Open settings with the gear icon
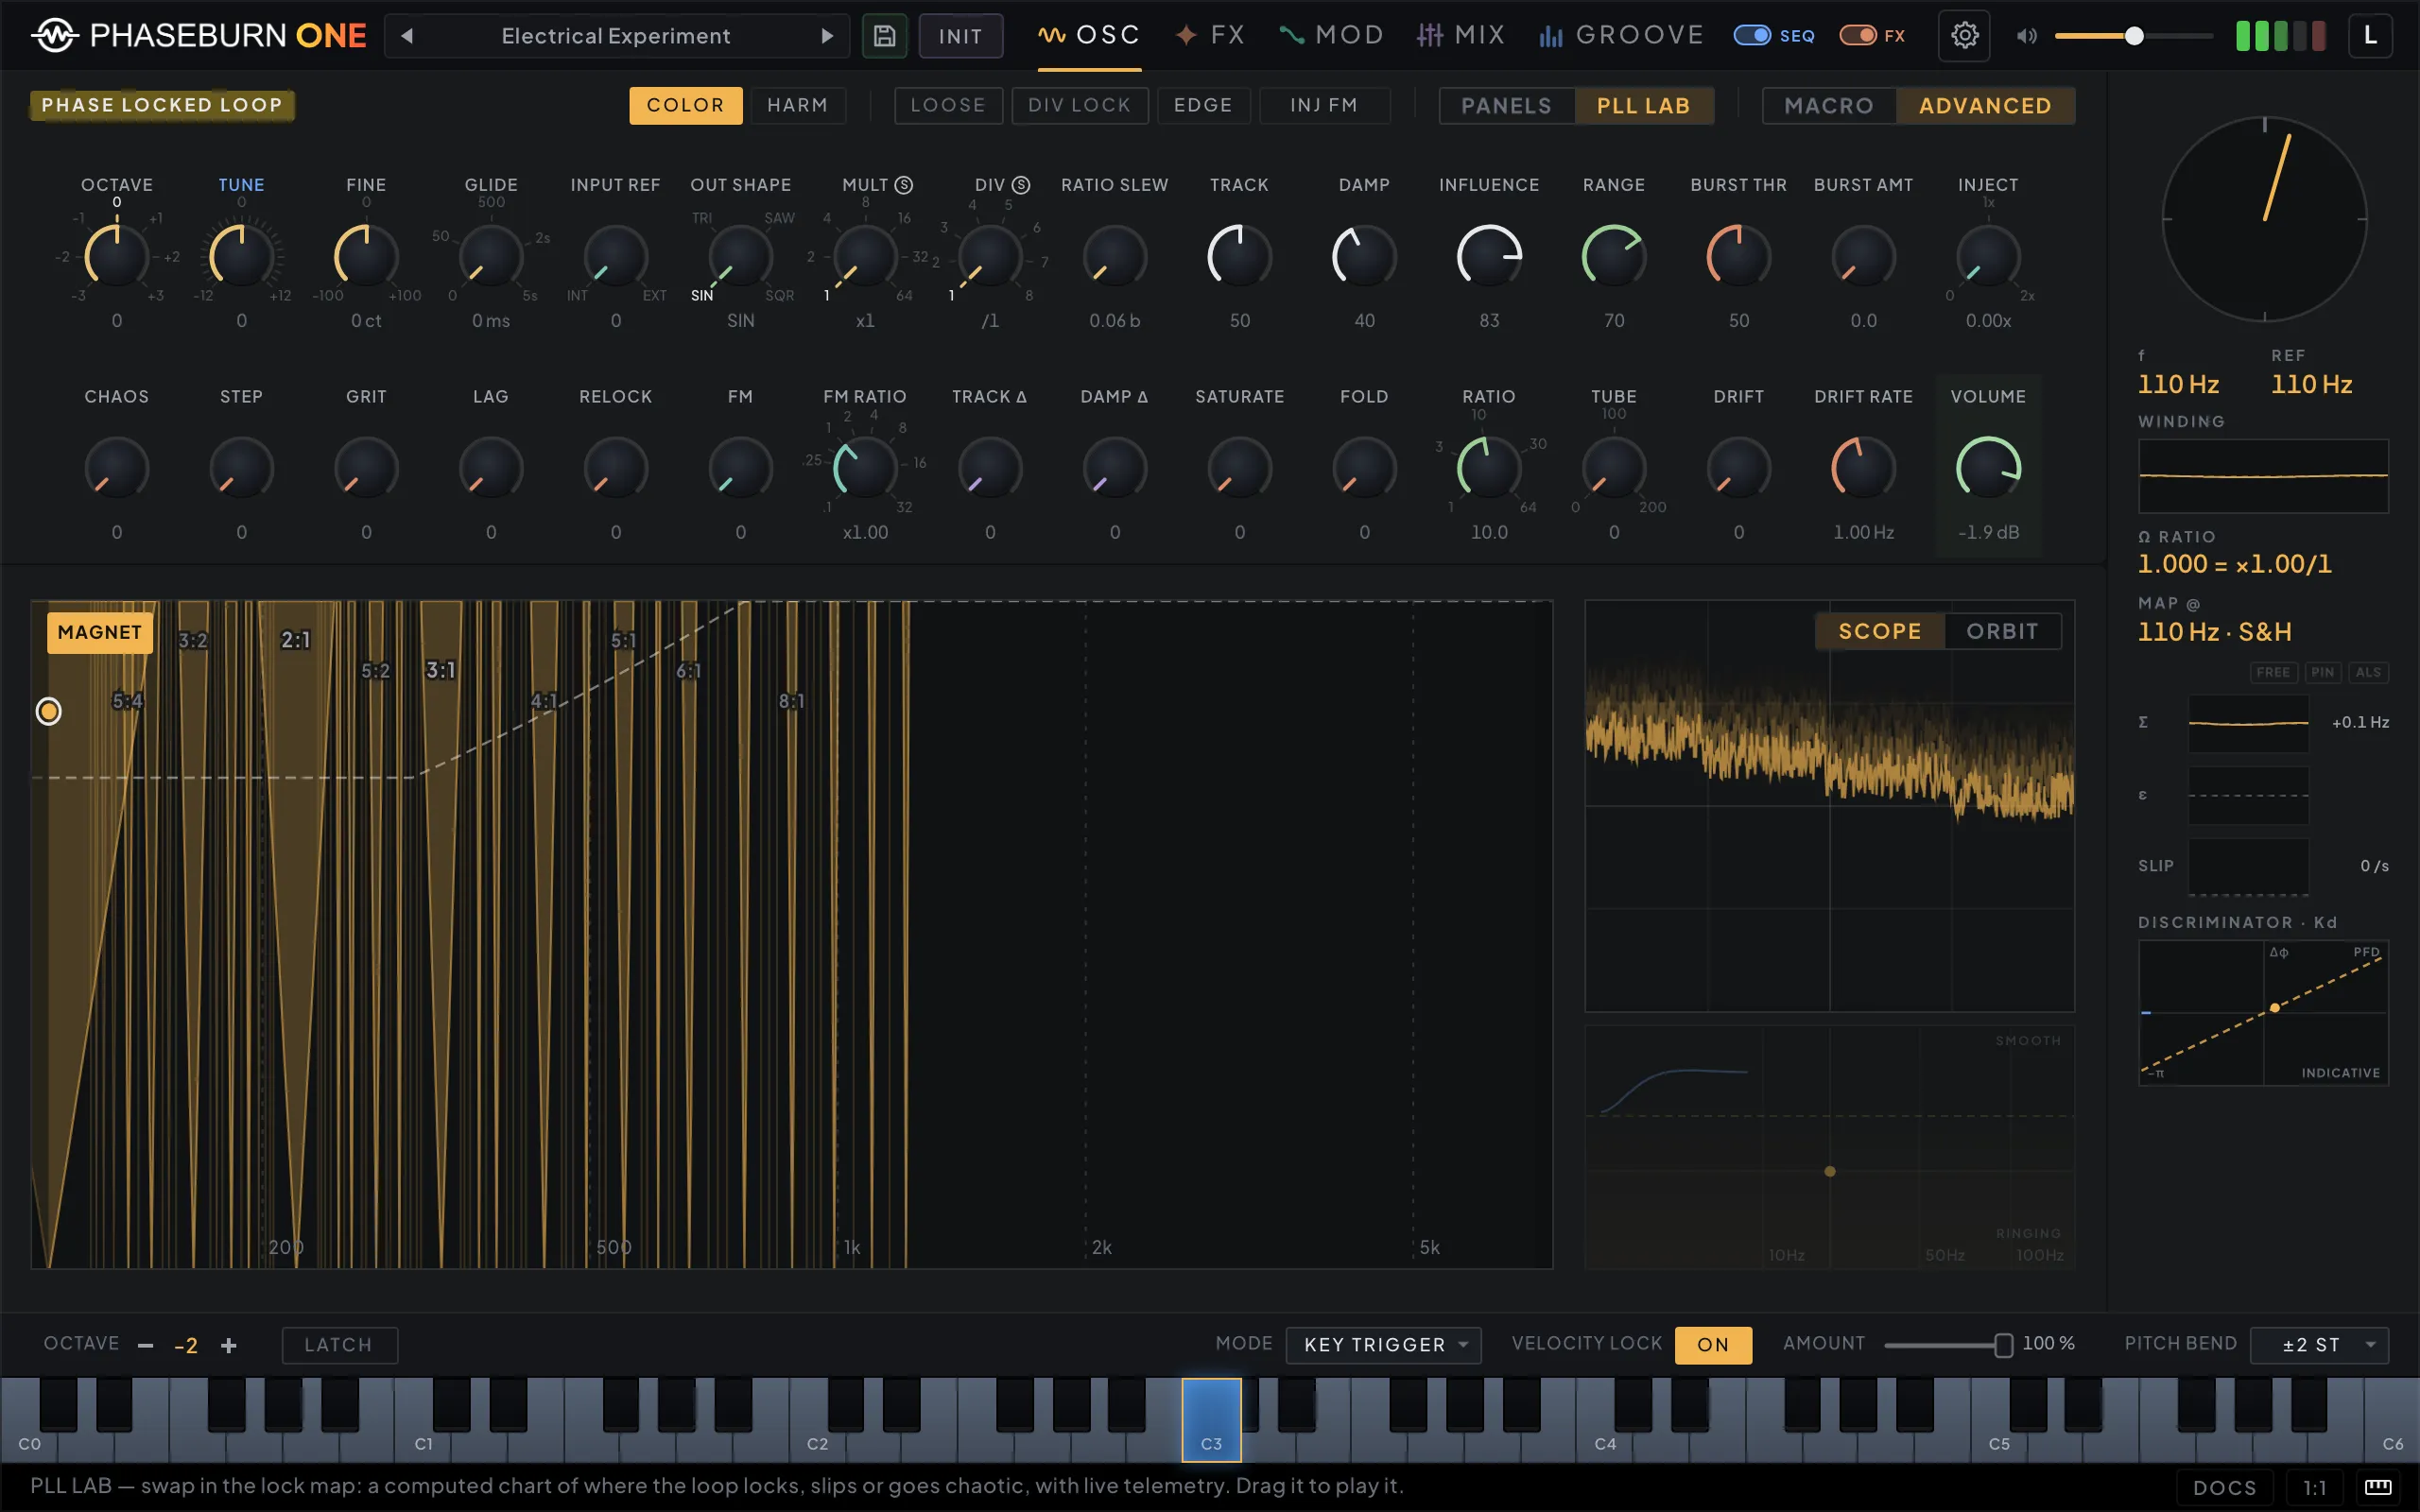Screen dimensions: 2420x1512 point(1964,36)
